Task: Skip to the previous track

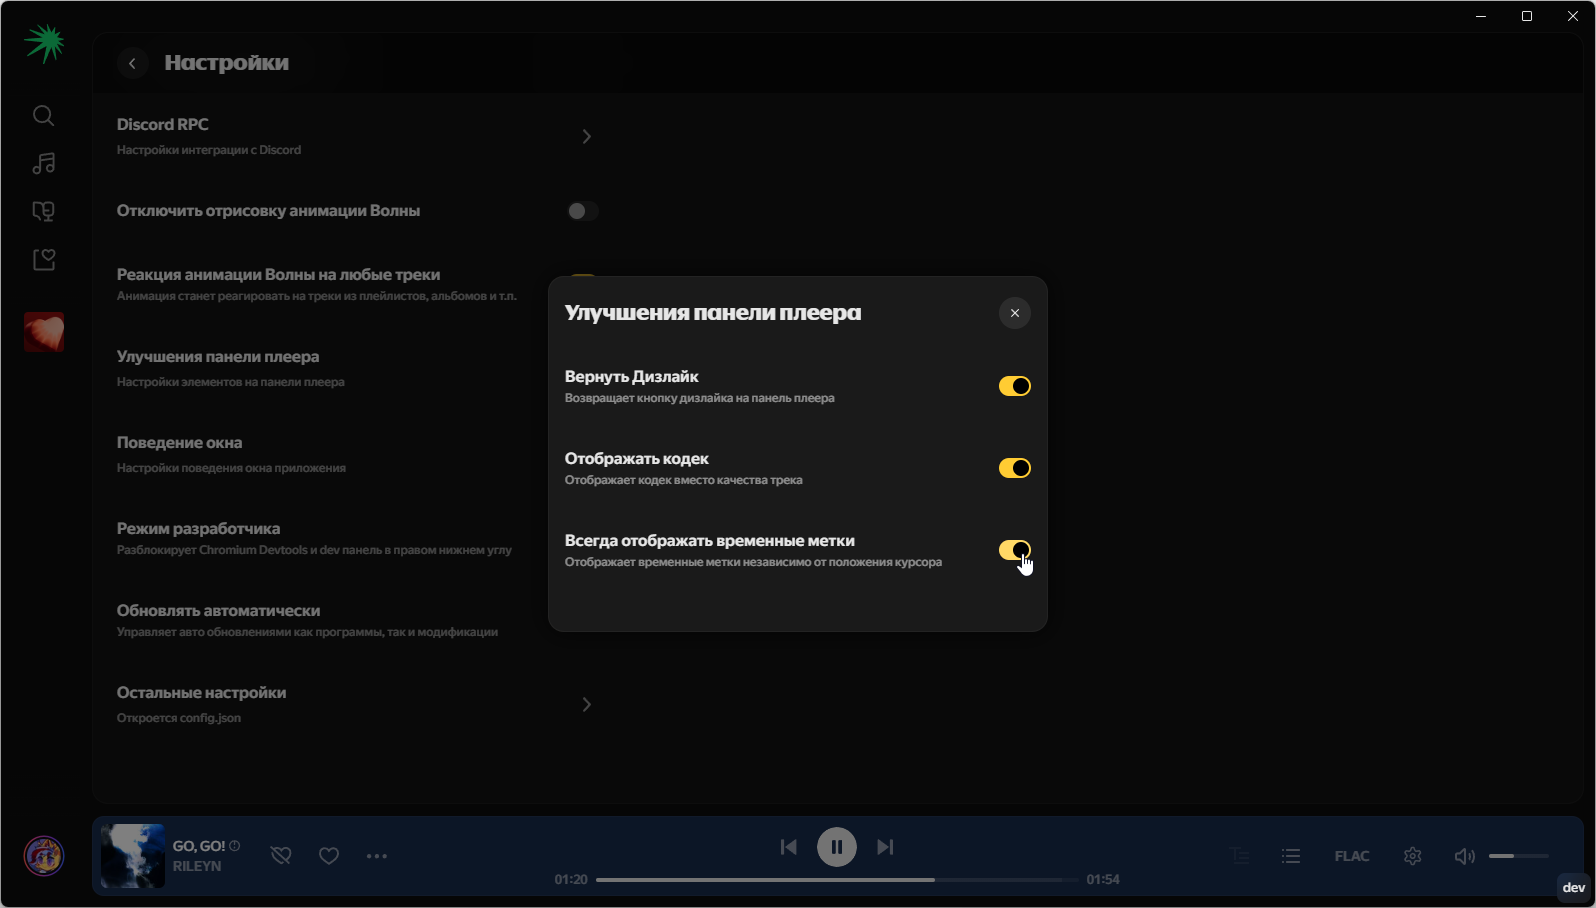Action: click(x=788, y=847)
